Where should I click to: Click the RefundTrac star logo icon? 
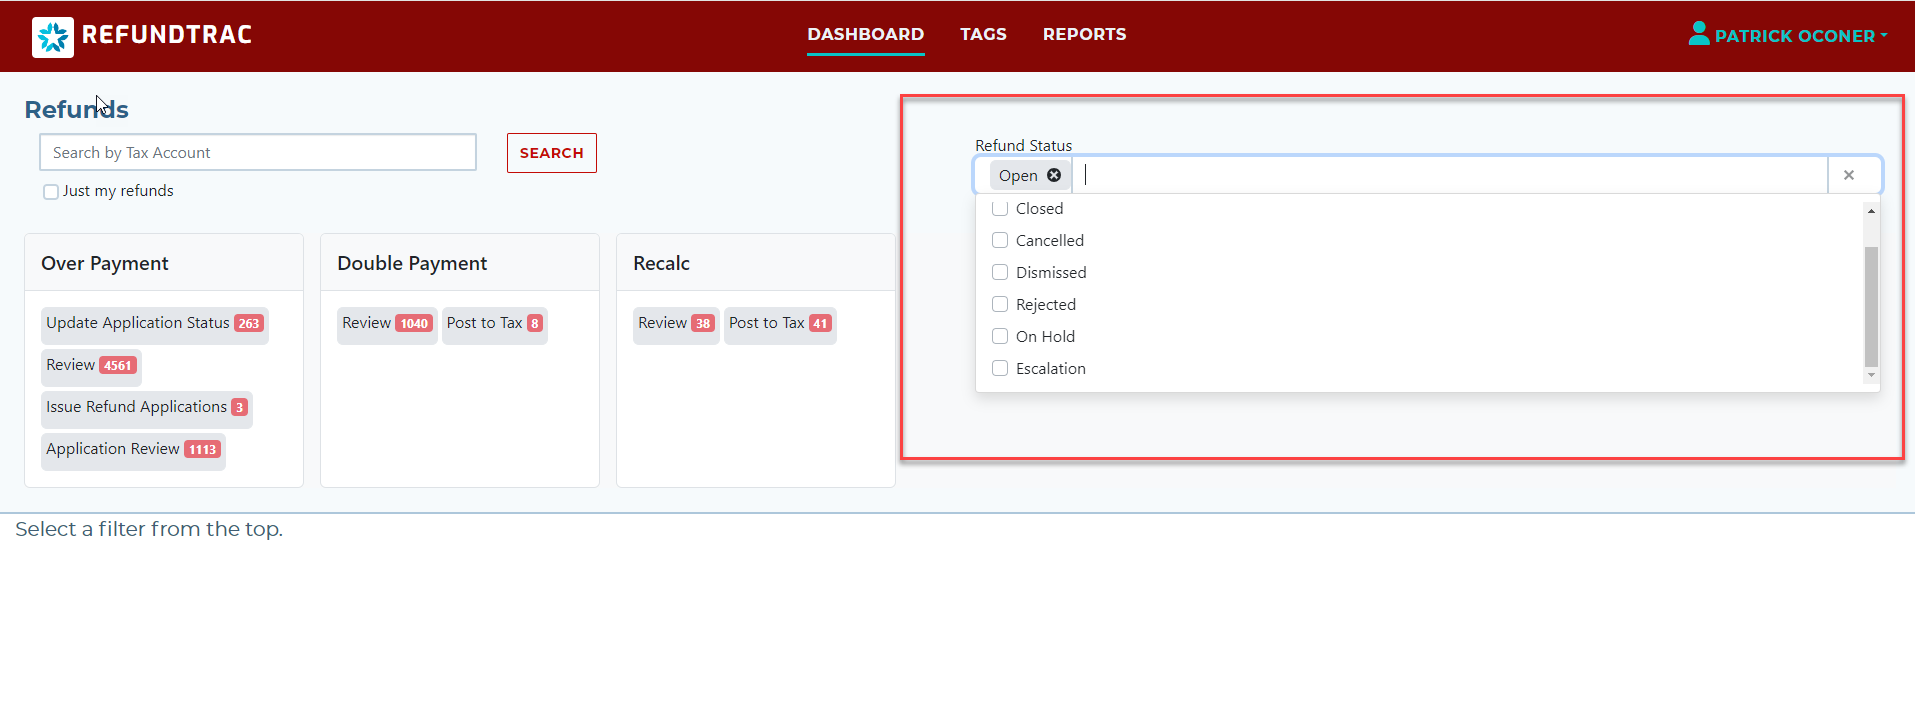tap(53, 37)
